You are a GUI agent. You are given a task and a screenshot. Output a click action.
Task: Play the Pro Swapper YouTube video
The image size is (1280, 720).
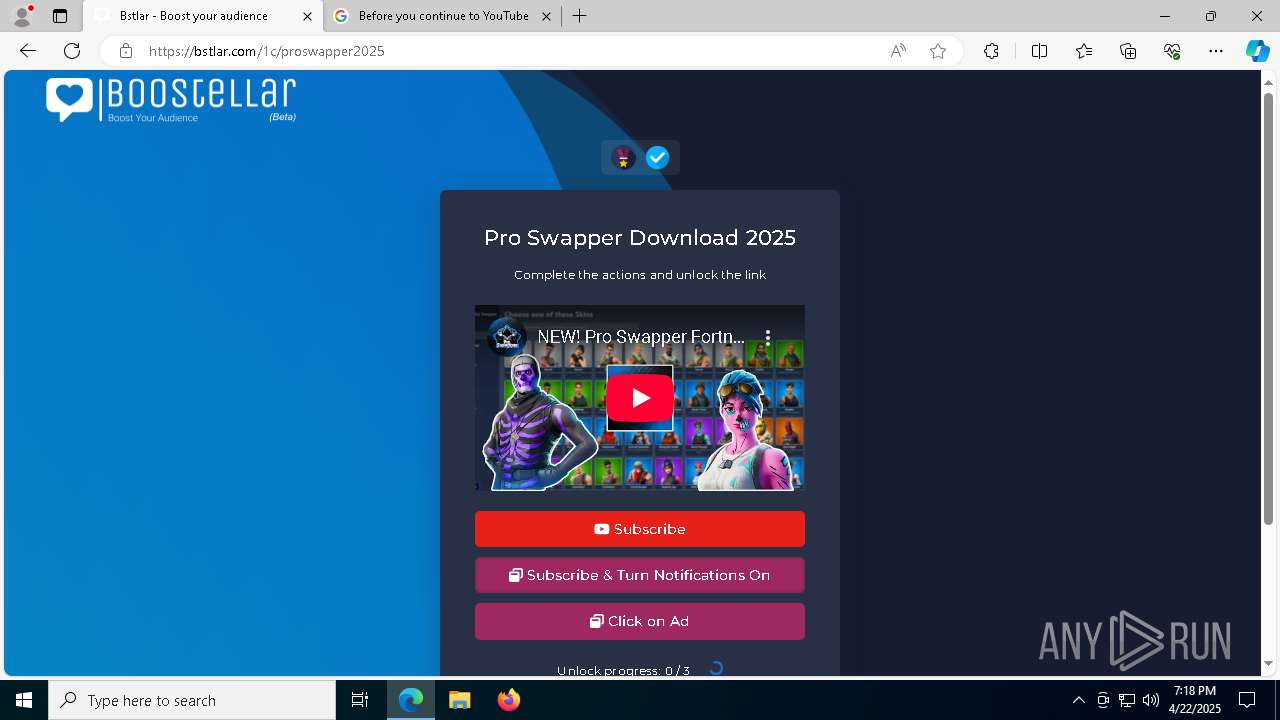[640, 398]
